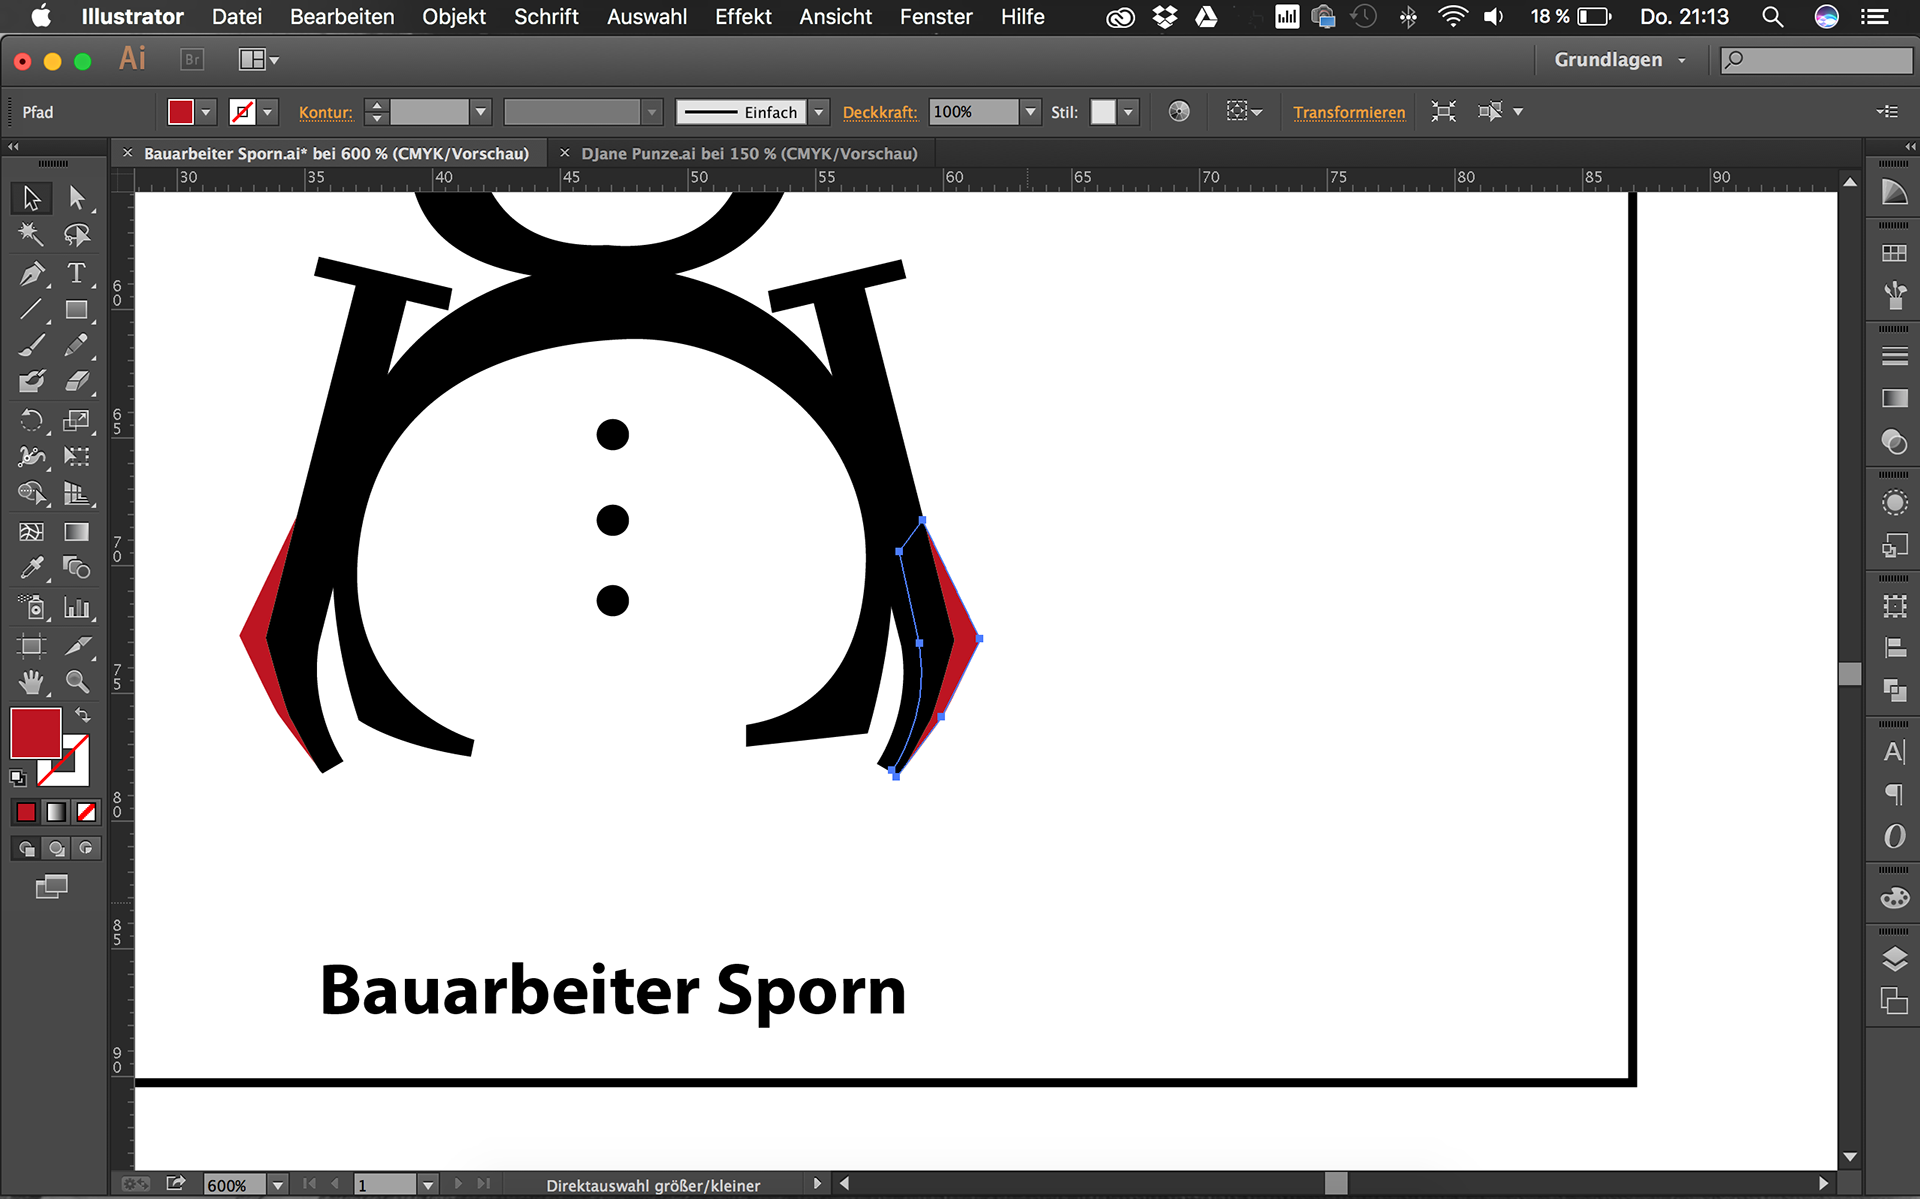Open the Deckkraft transparency panel link
Screen dimensions: 1920x1199
pyautogui.click(x=880, y=112)
